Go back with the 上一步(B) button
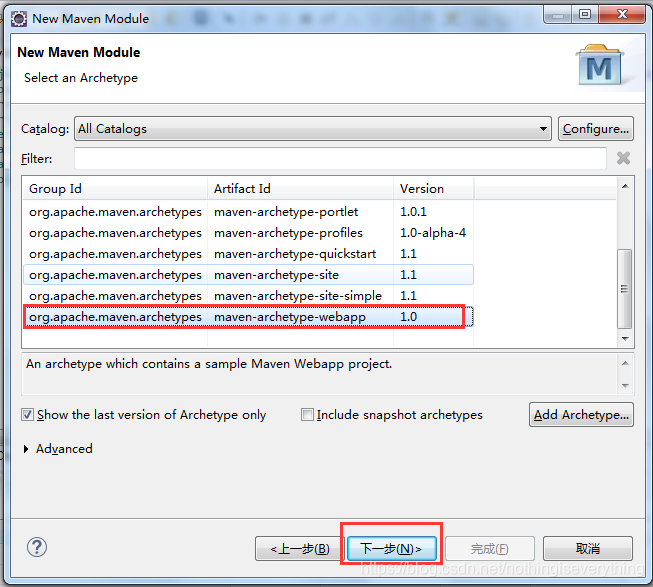 [300, 549]
